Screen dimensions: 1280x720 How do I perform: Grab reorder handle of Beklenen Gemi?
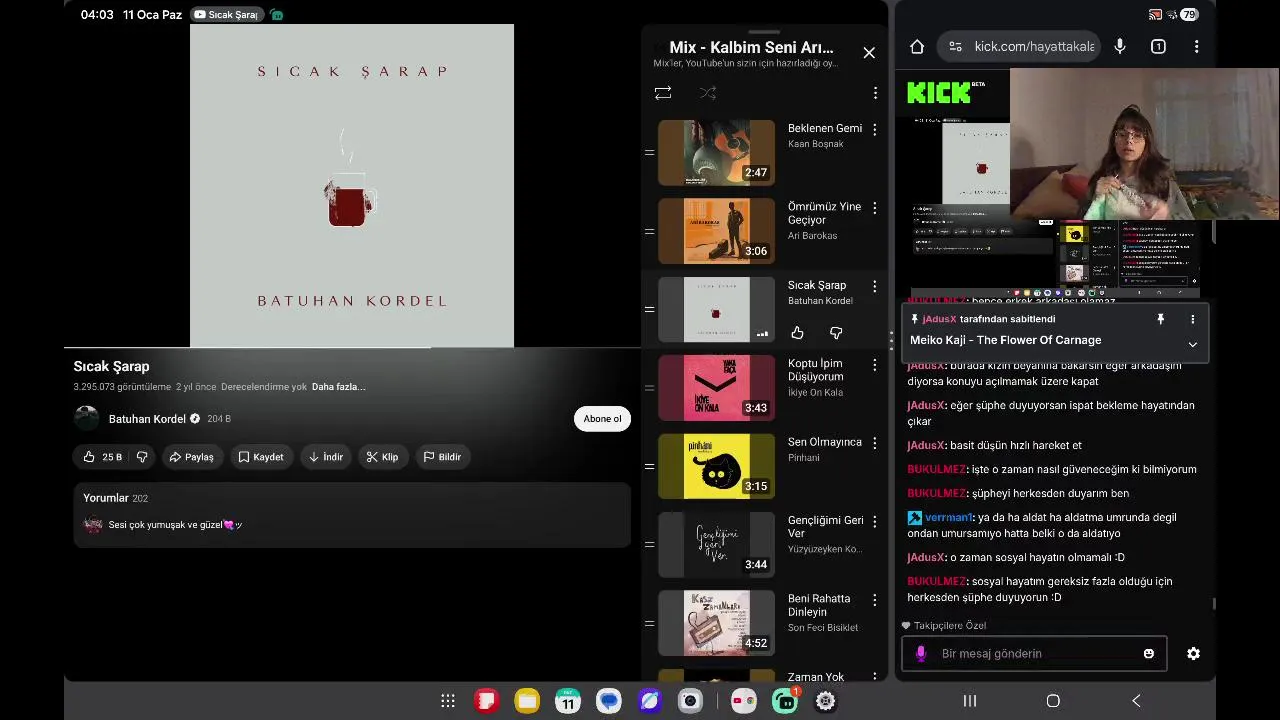tap(649, 153)
